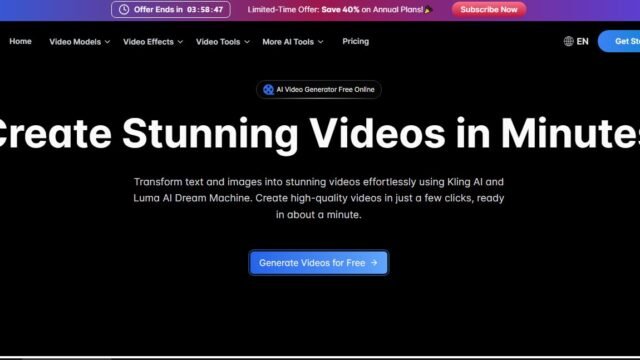Image resolution: width=640 pixels, height=360 pixels.
Task: Select the Video Effects menu label
Action: pyautogui.click(x=148, y=42)
